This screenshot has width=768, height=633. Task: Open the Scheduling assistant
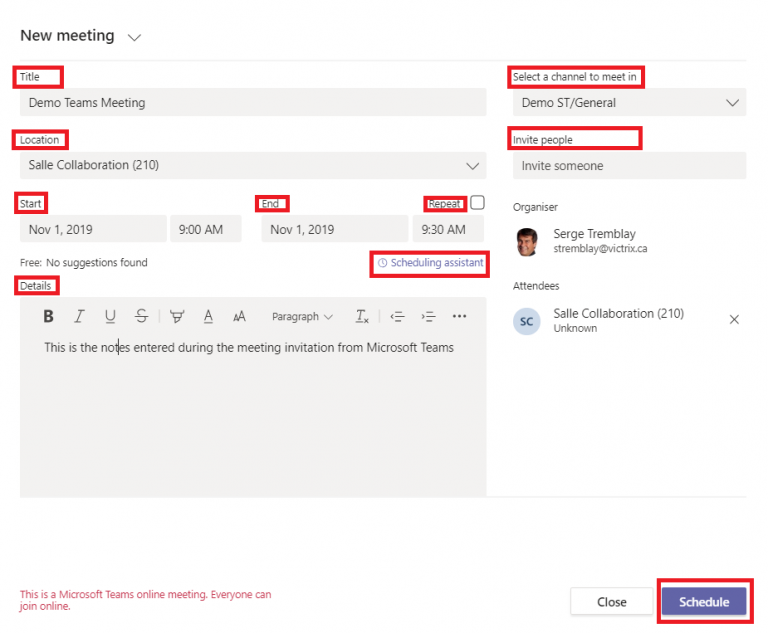click(430, 263)
